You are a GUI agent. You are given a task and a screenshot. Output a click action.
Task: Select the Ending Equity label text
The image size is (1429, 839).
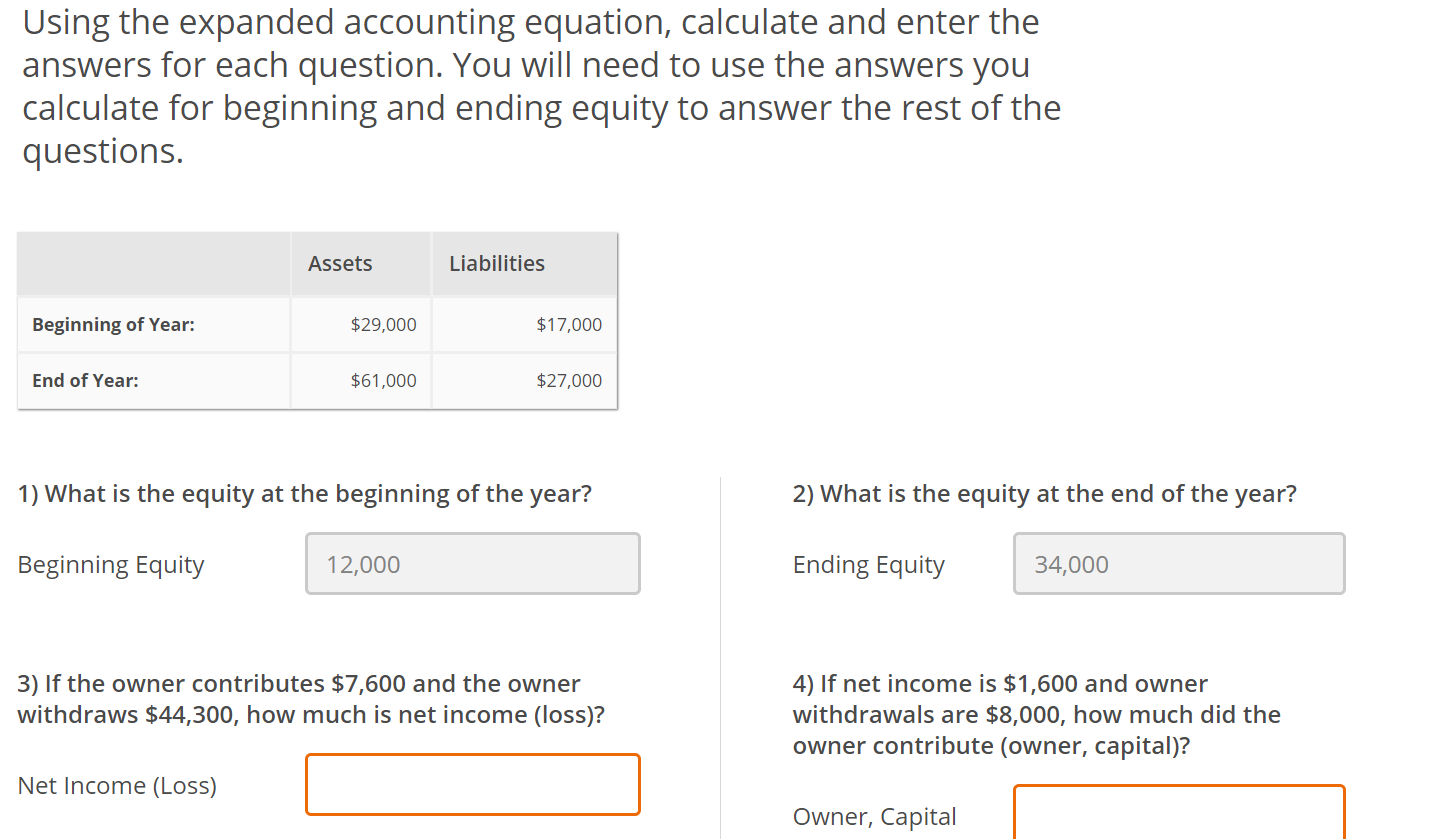[868, 564]
